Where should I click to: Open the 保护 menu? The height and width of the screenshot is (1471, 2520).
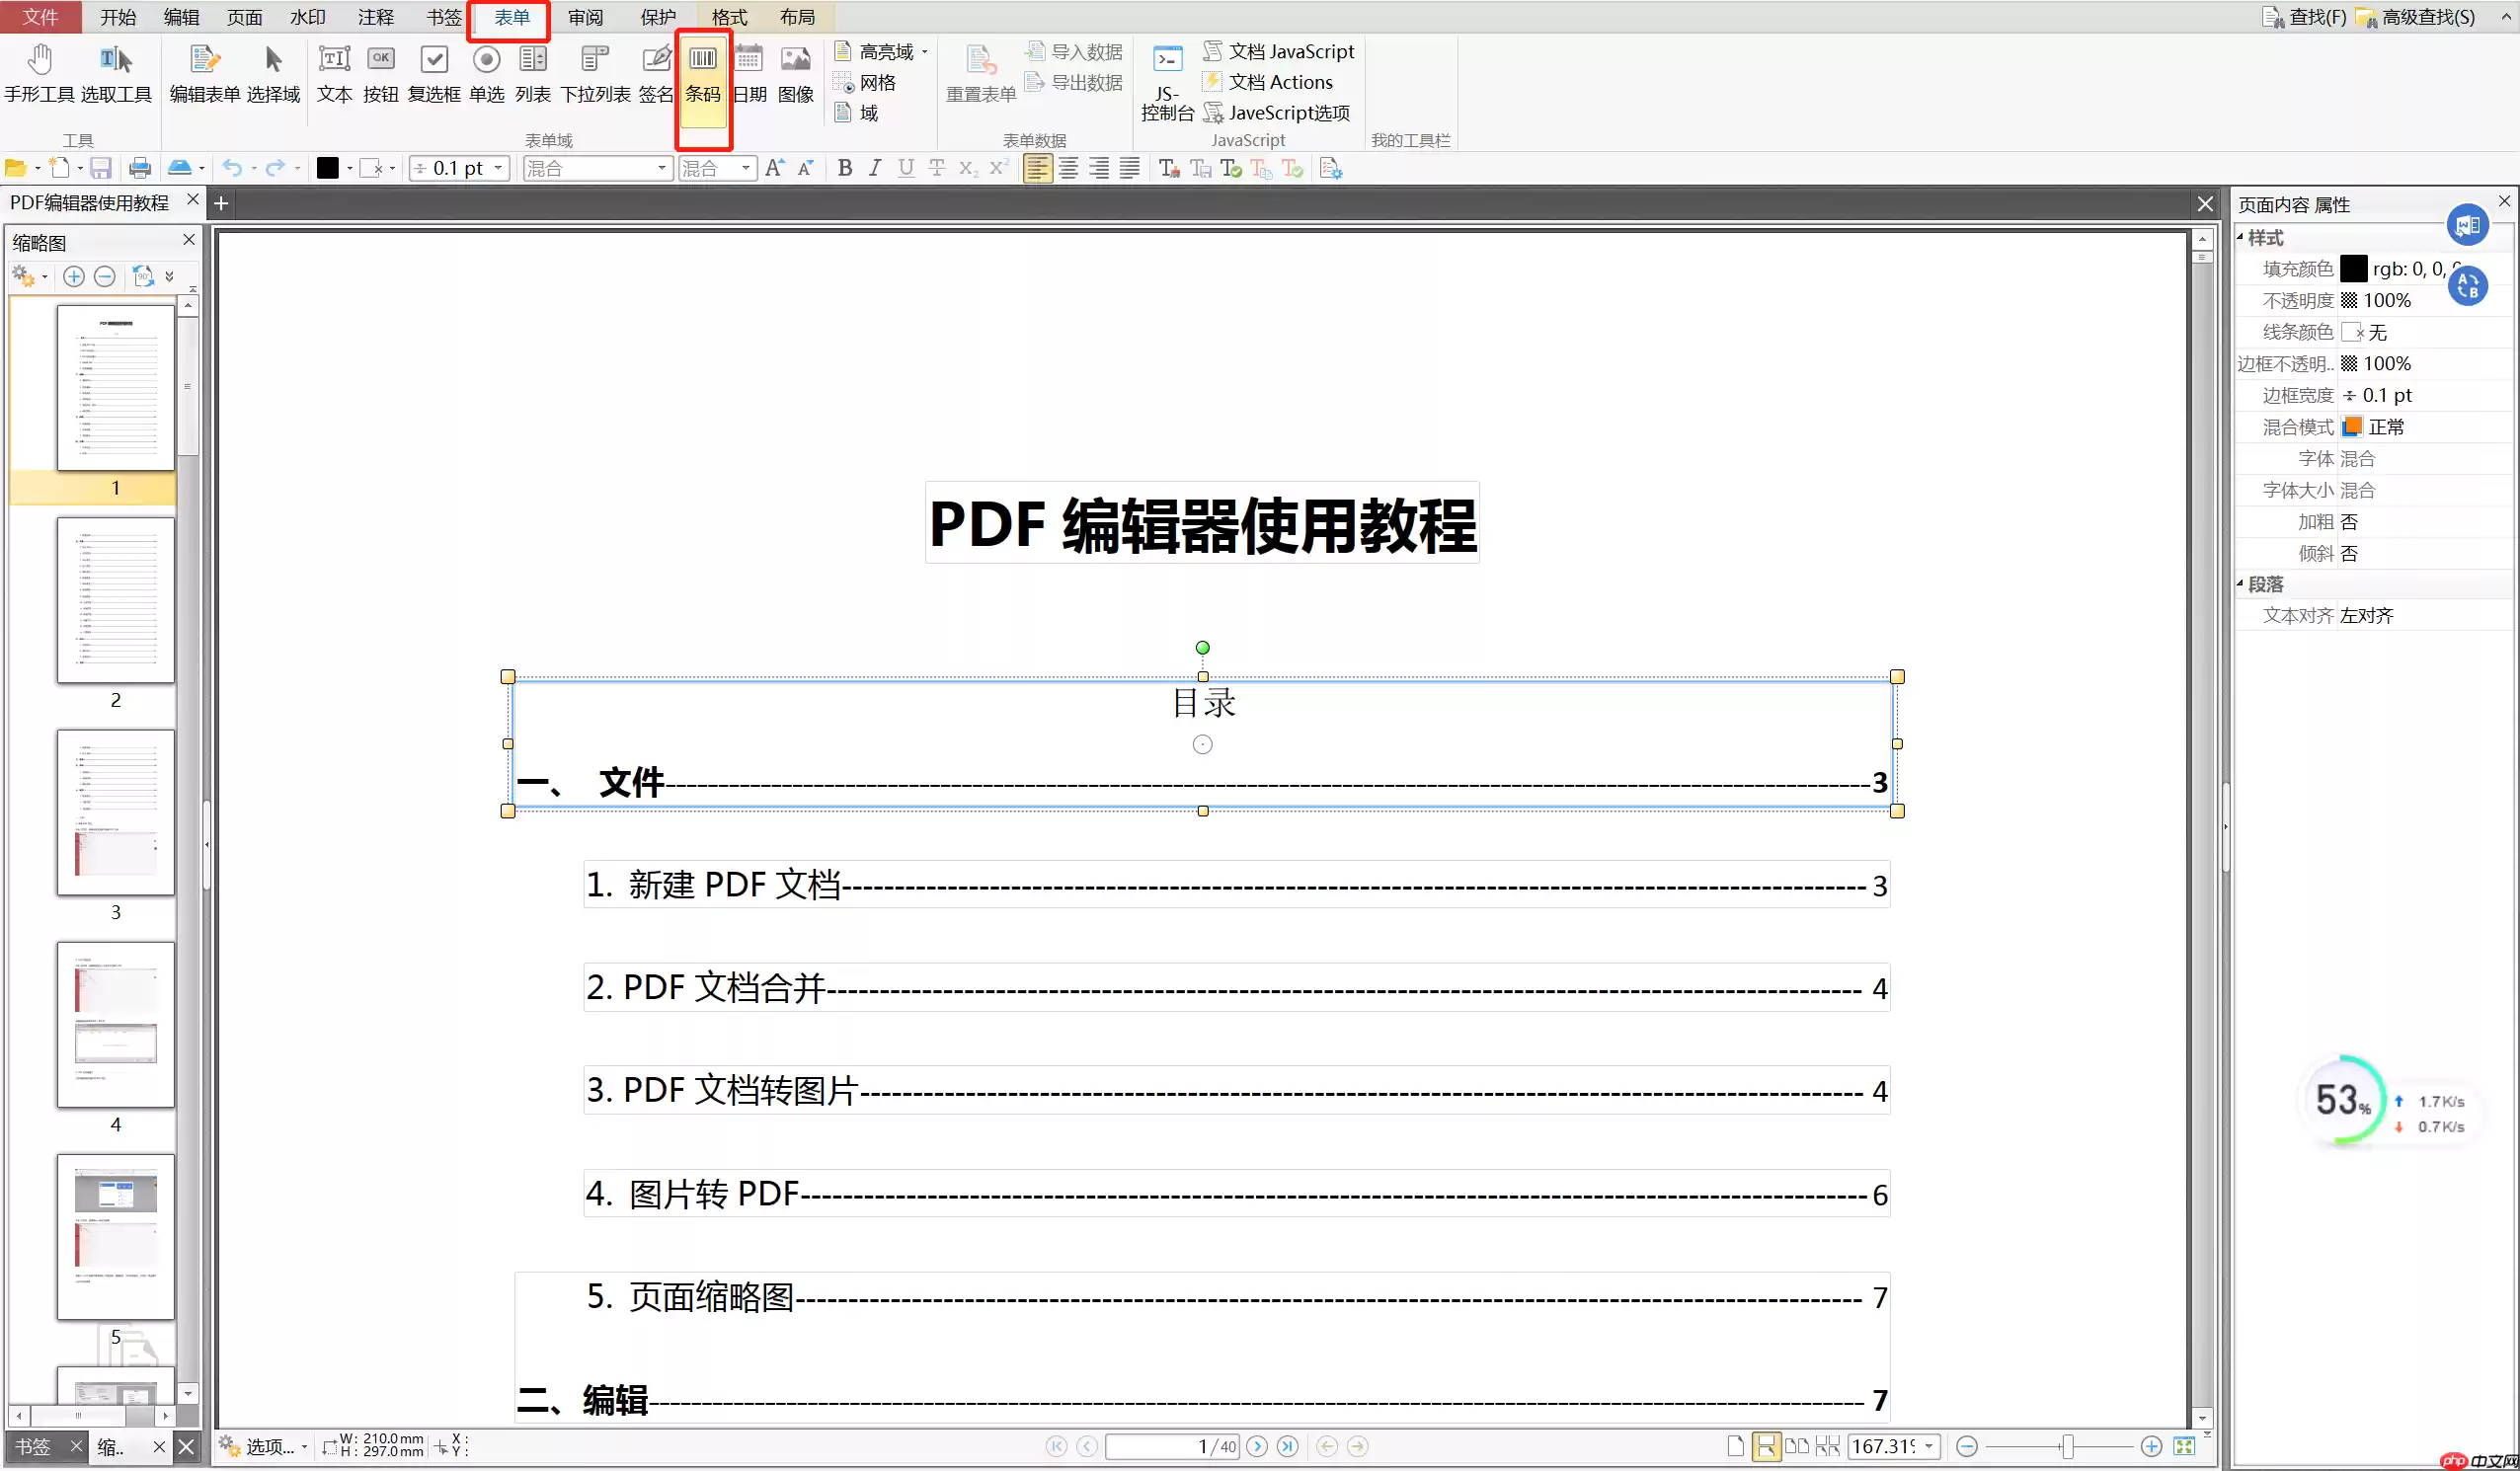(x=657, y=17)
